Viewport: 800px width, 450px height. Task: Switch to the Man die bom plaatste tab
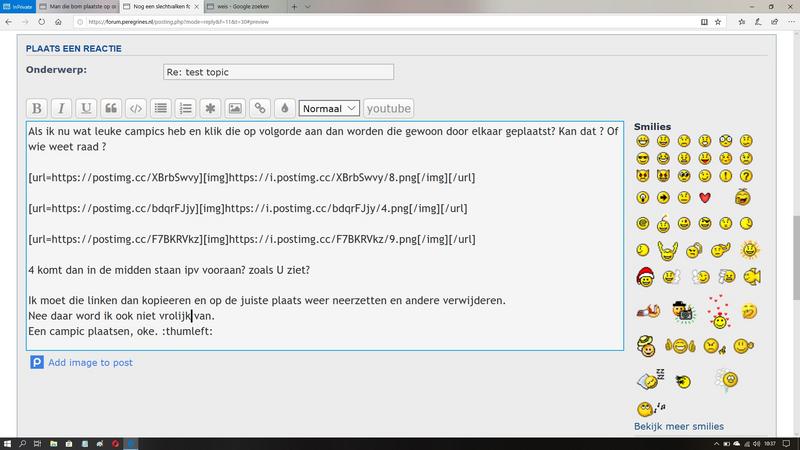[78, 7]
